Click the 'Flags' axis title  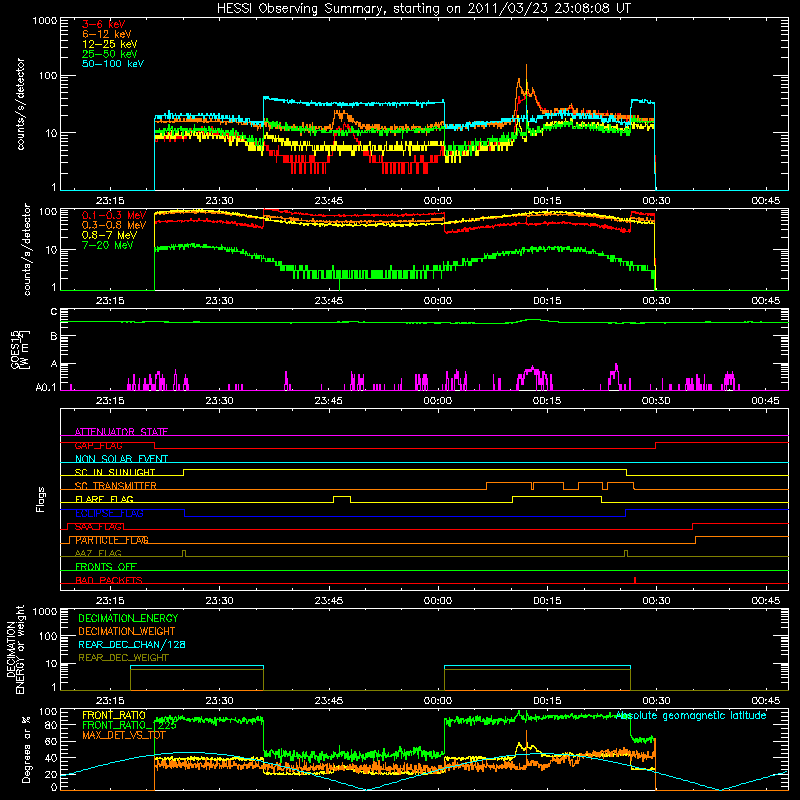coord(41,499)
